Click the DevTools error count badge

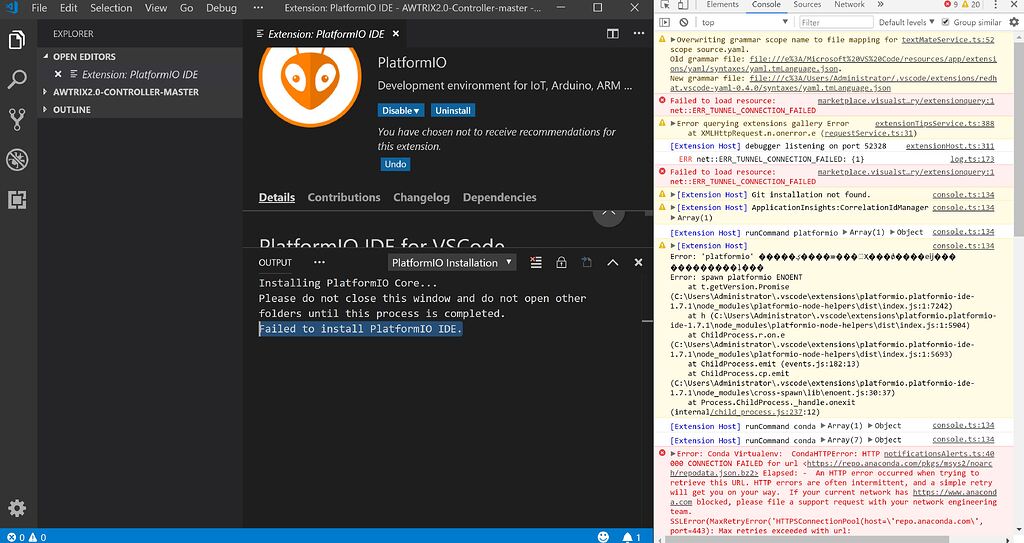pyautogui.click(x=951, y=5)
